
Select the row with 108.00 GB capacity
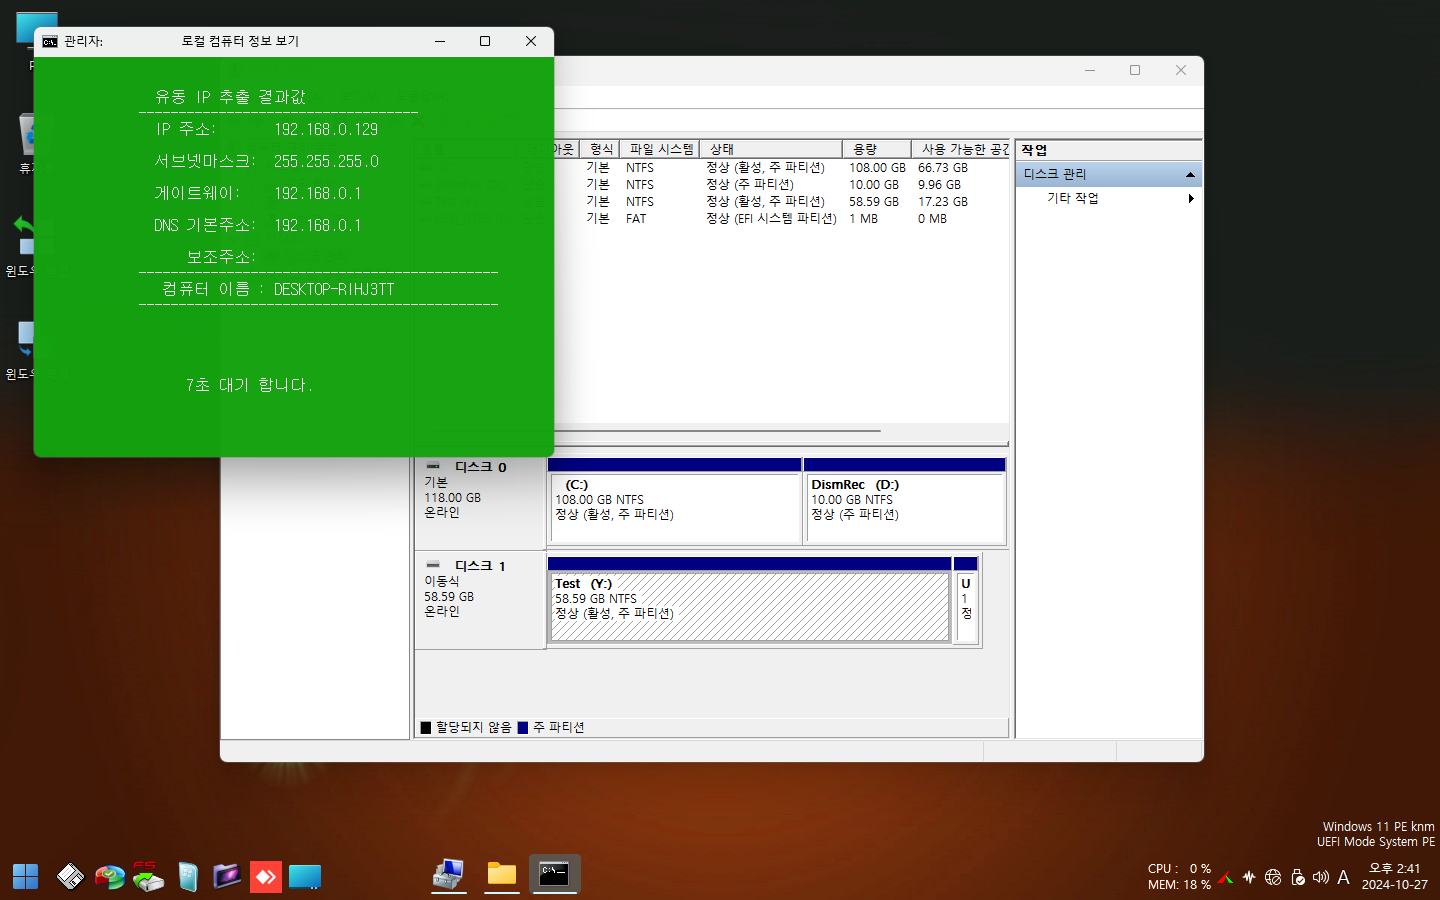coord(780,168)
